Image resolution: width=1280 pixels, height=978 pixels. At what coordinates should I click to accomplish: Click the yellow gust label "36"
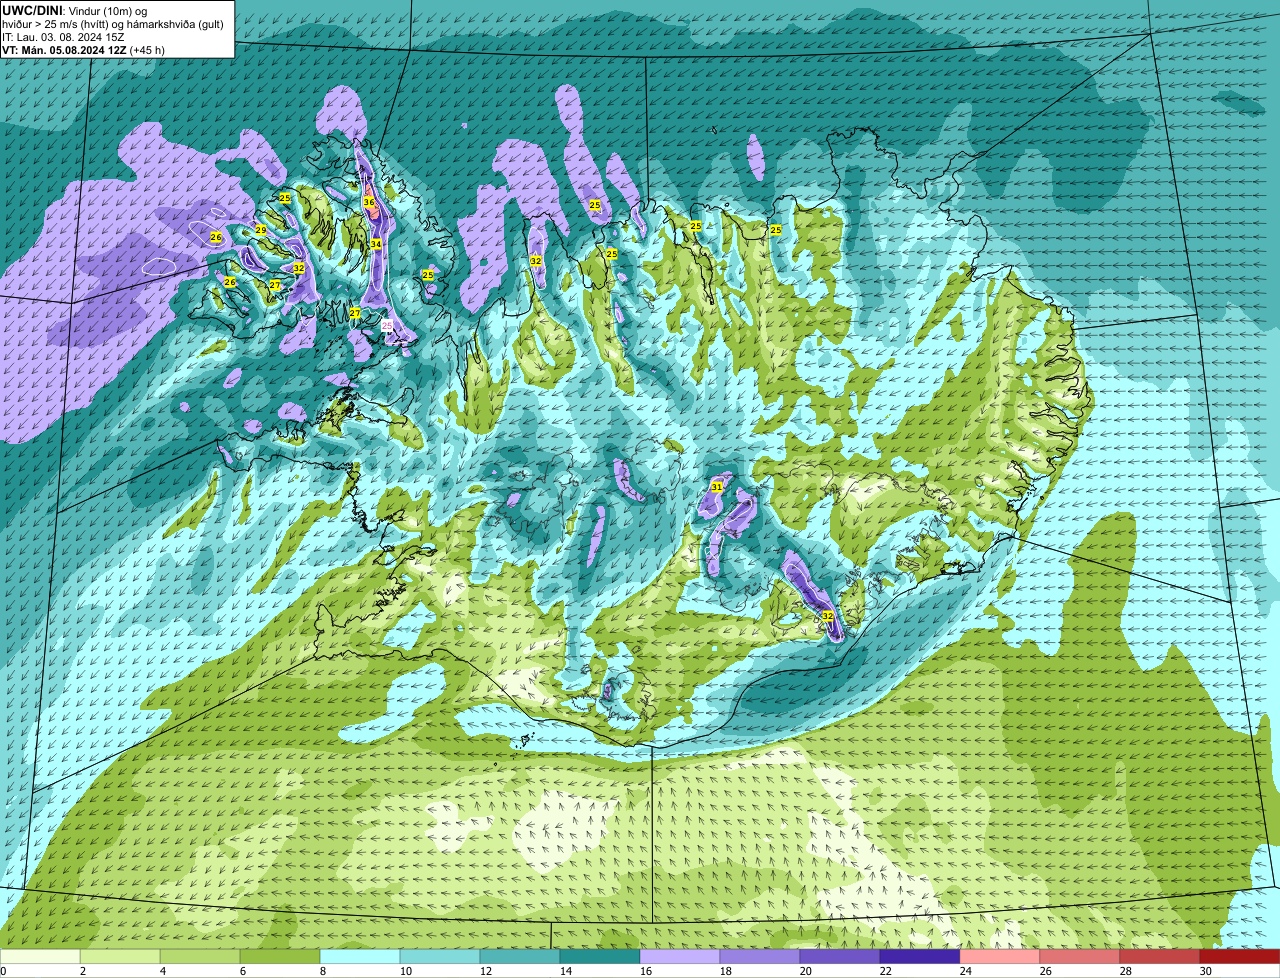pyautogui.click(x=369, y=202)
